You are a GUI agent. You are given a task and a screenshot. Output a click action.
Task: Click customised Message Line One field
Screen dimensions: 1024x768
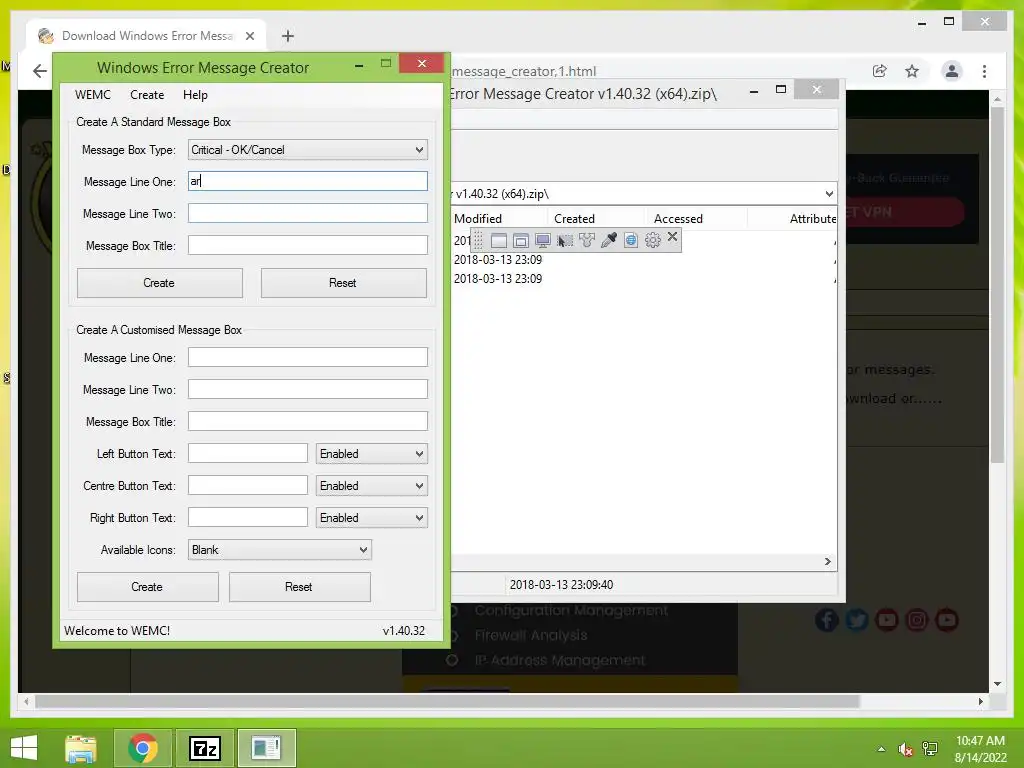[308, 357]
